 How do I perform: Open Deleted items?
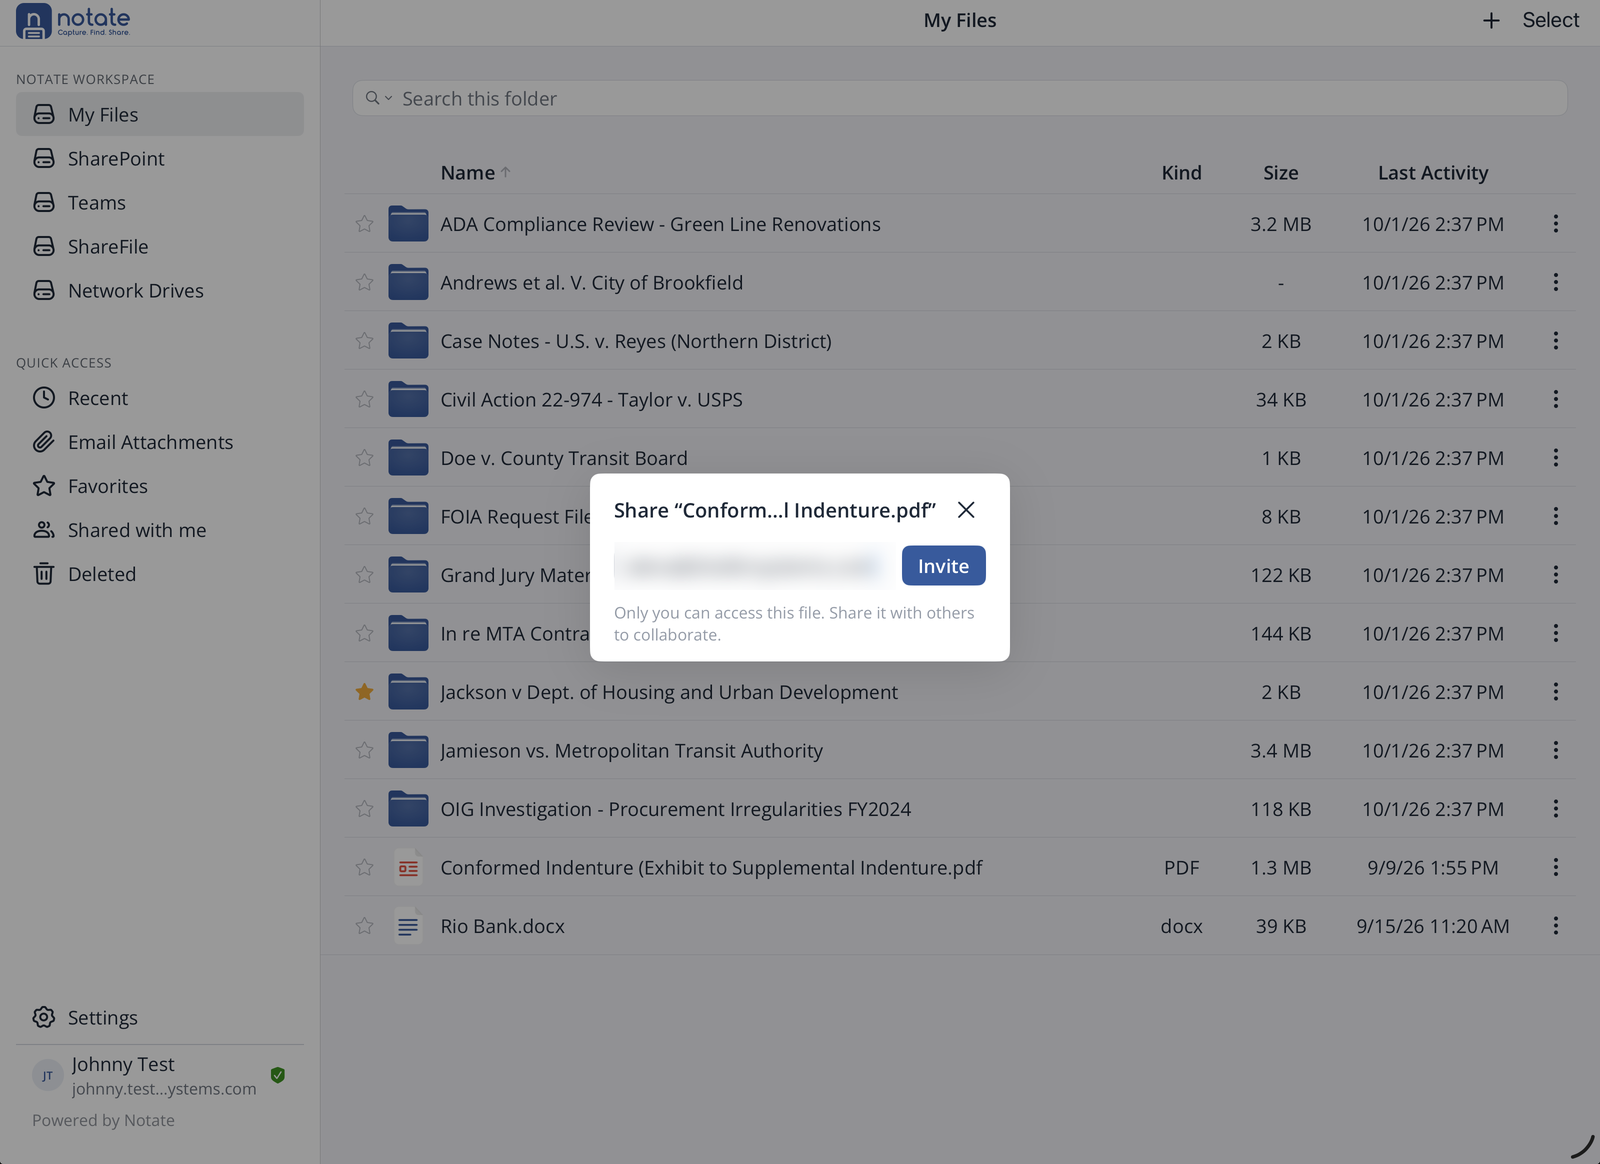[x=160, y=574]
